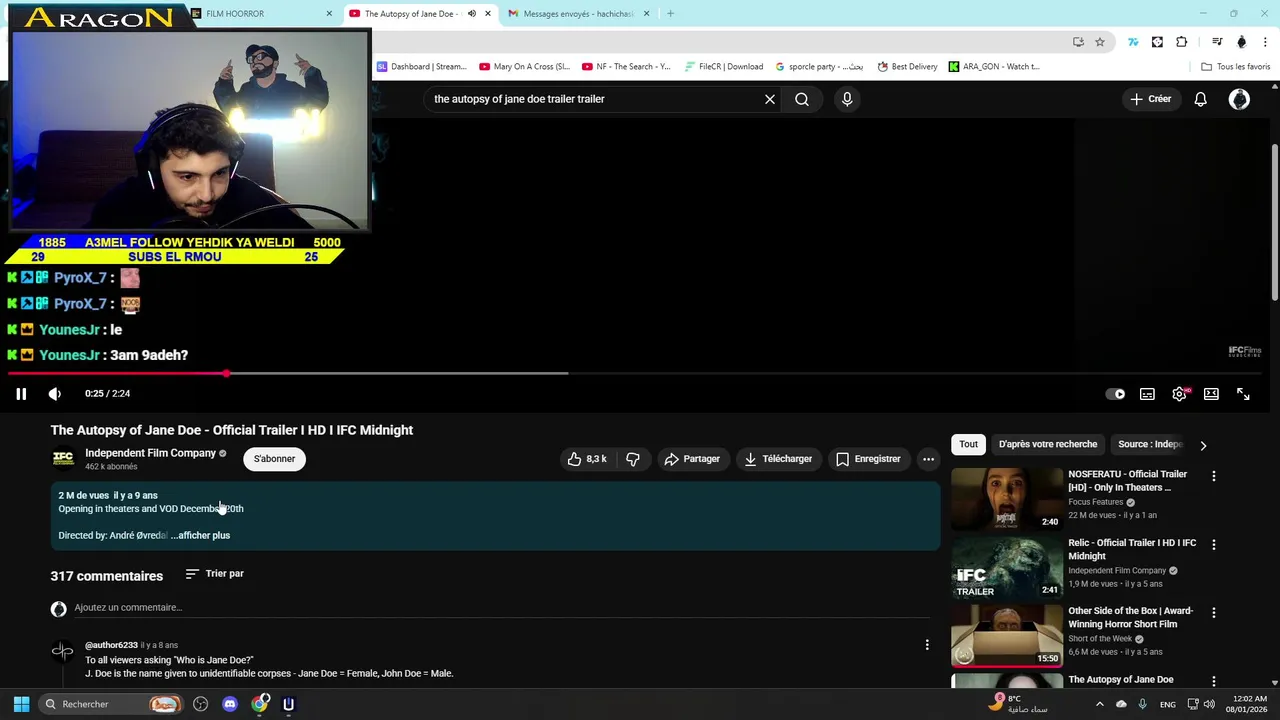Open the browser extensions puzzle icon
Viewport: 1280px width, 720px height.
1182,42
